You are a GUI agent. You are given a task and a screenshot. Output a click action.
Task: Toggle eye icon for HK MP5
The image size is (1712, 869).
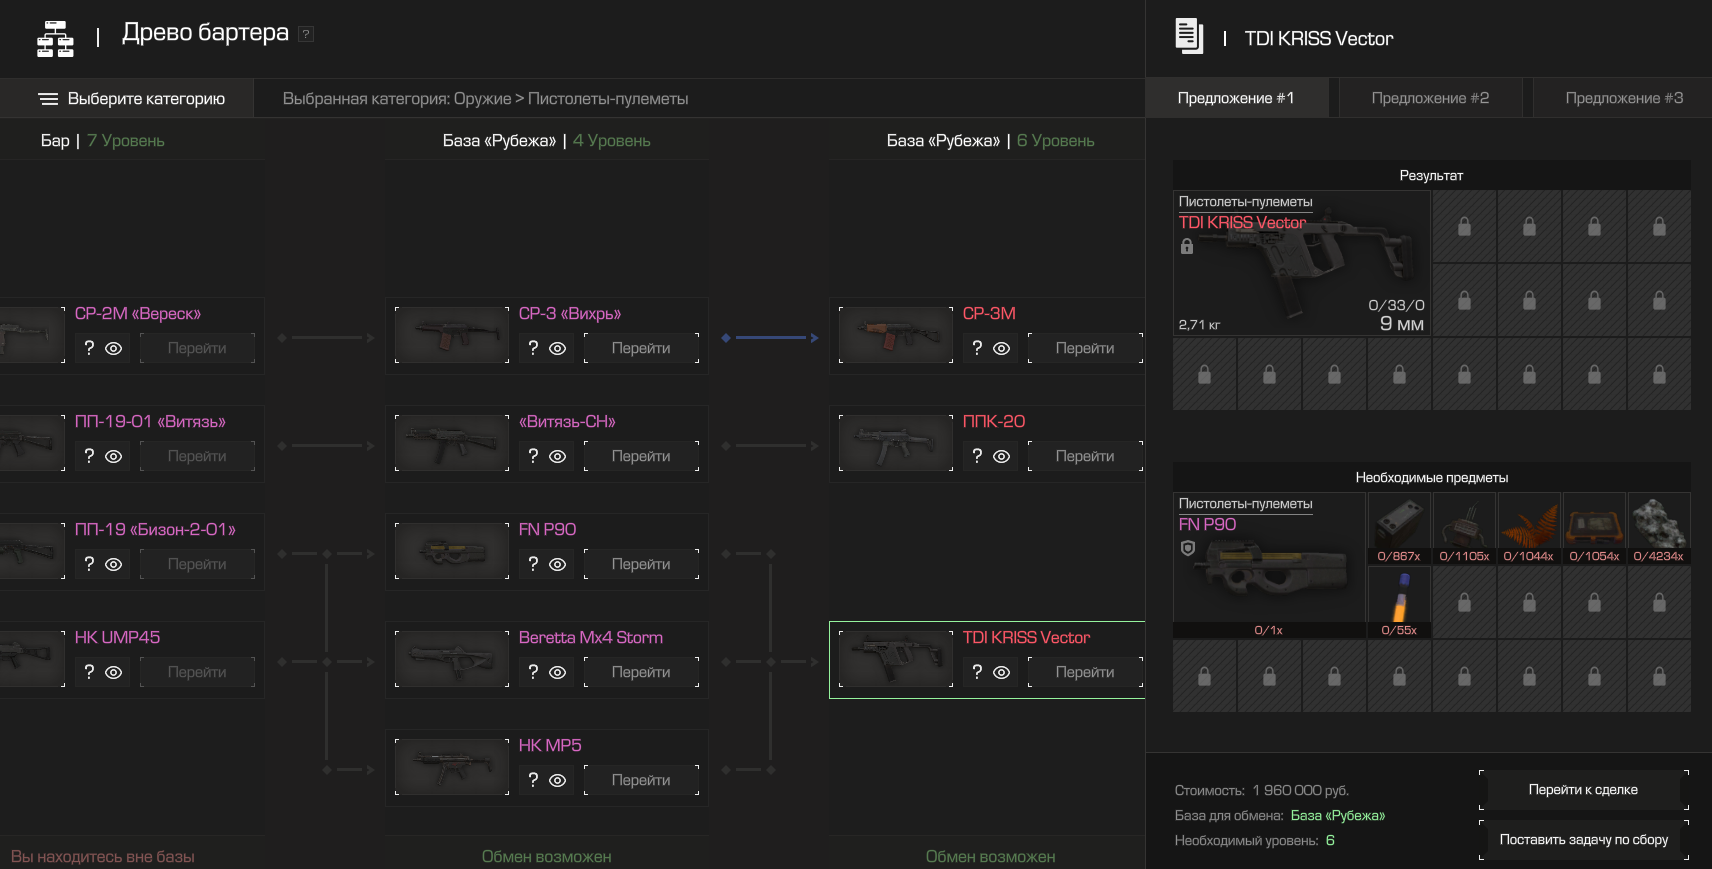(558, 781)
